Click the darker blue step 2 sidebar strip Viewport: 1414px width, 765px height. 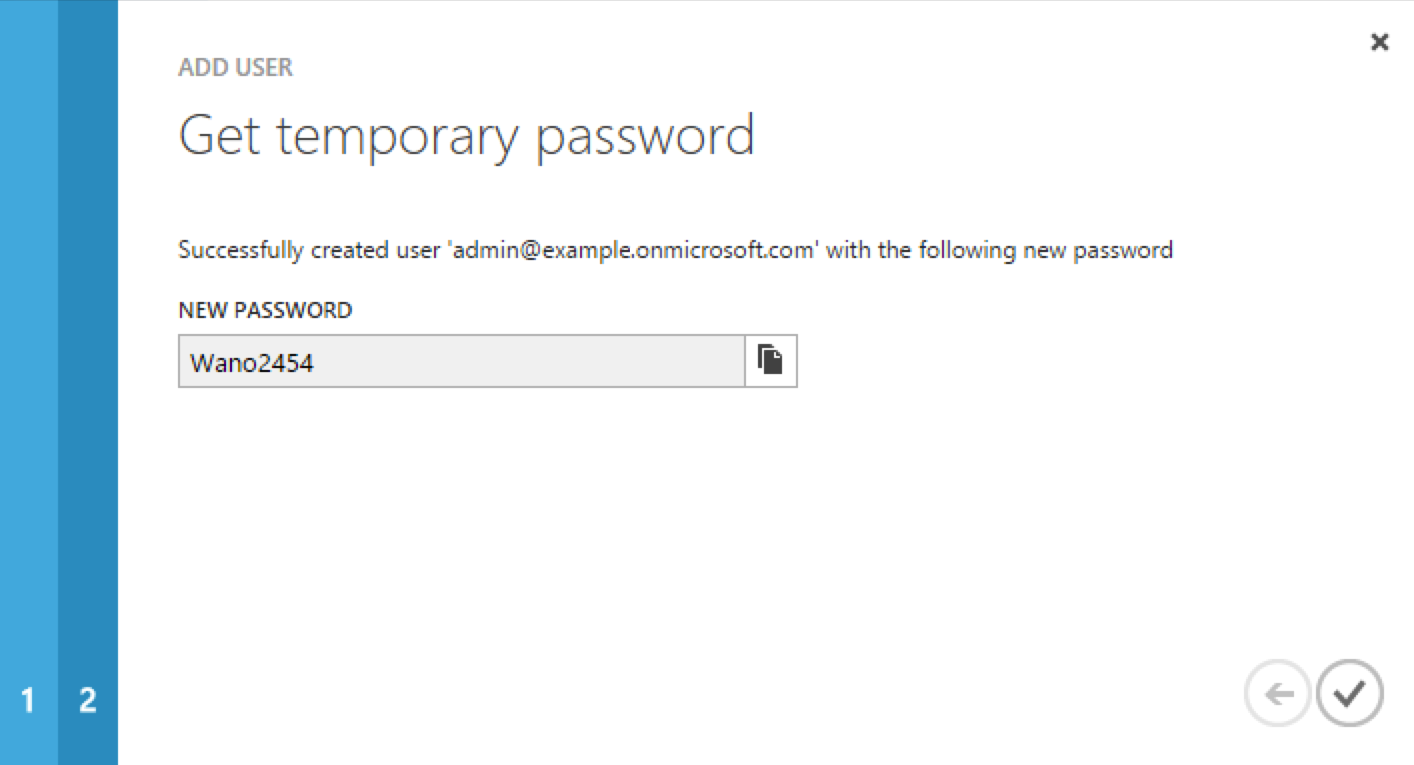88,382
